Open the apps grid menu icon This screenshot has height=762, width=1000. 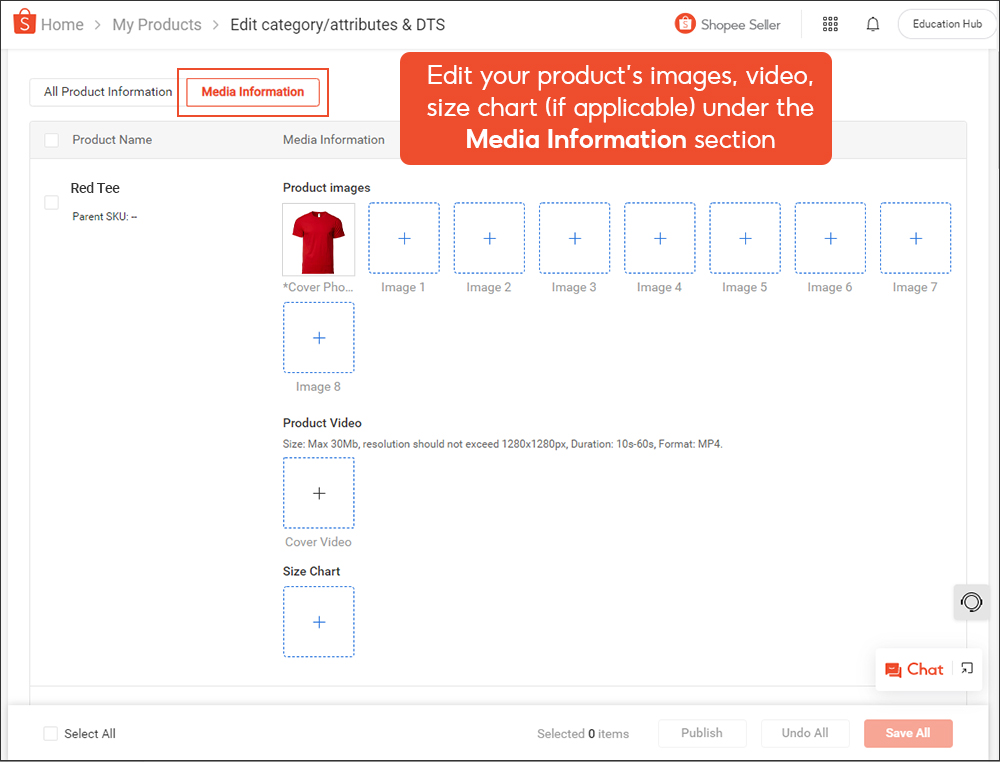830,24
